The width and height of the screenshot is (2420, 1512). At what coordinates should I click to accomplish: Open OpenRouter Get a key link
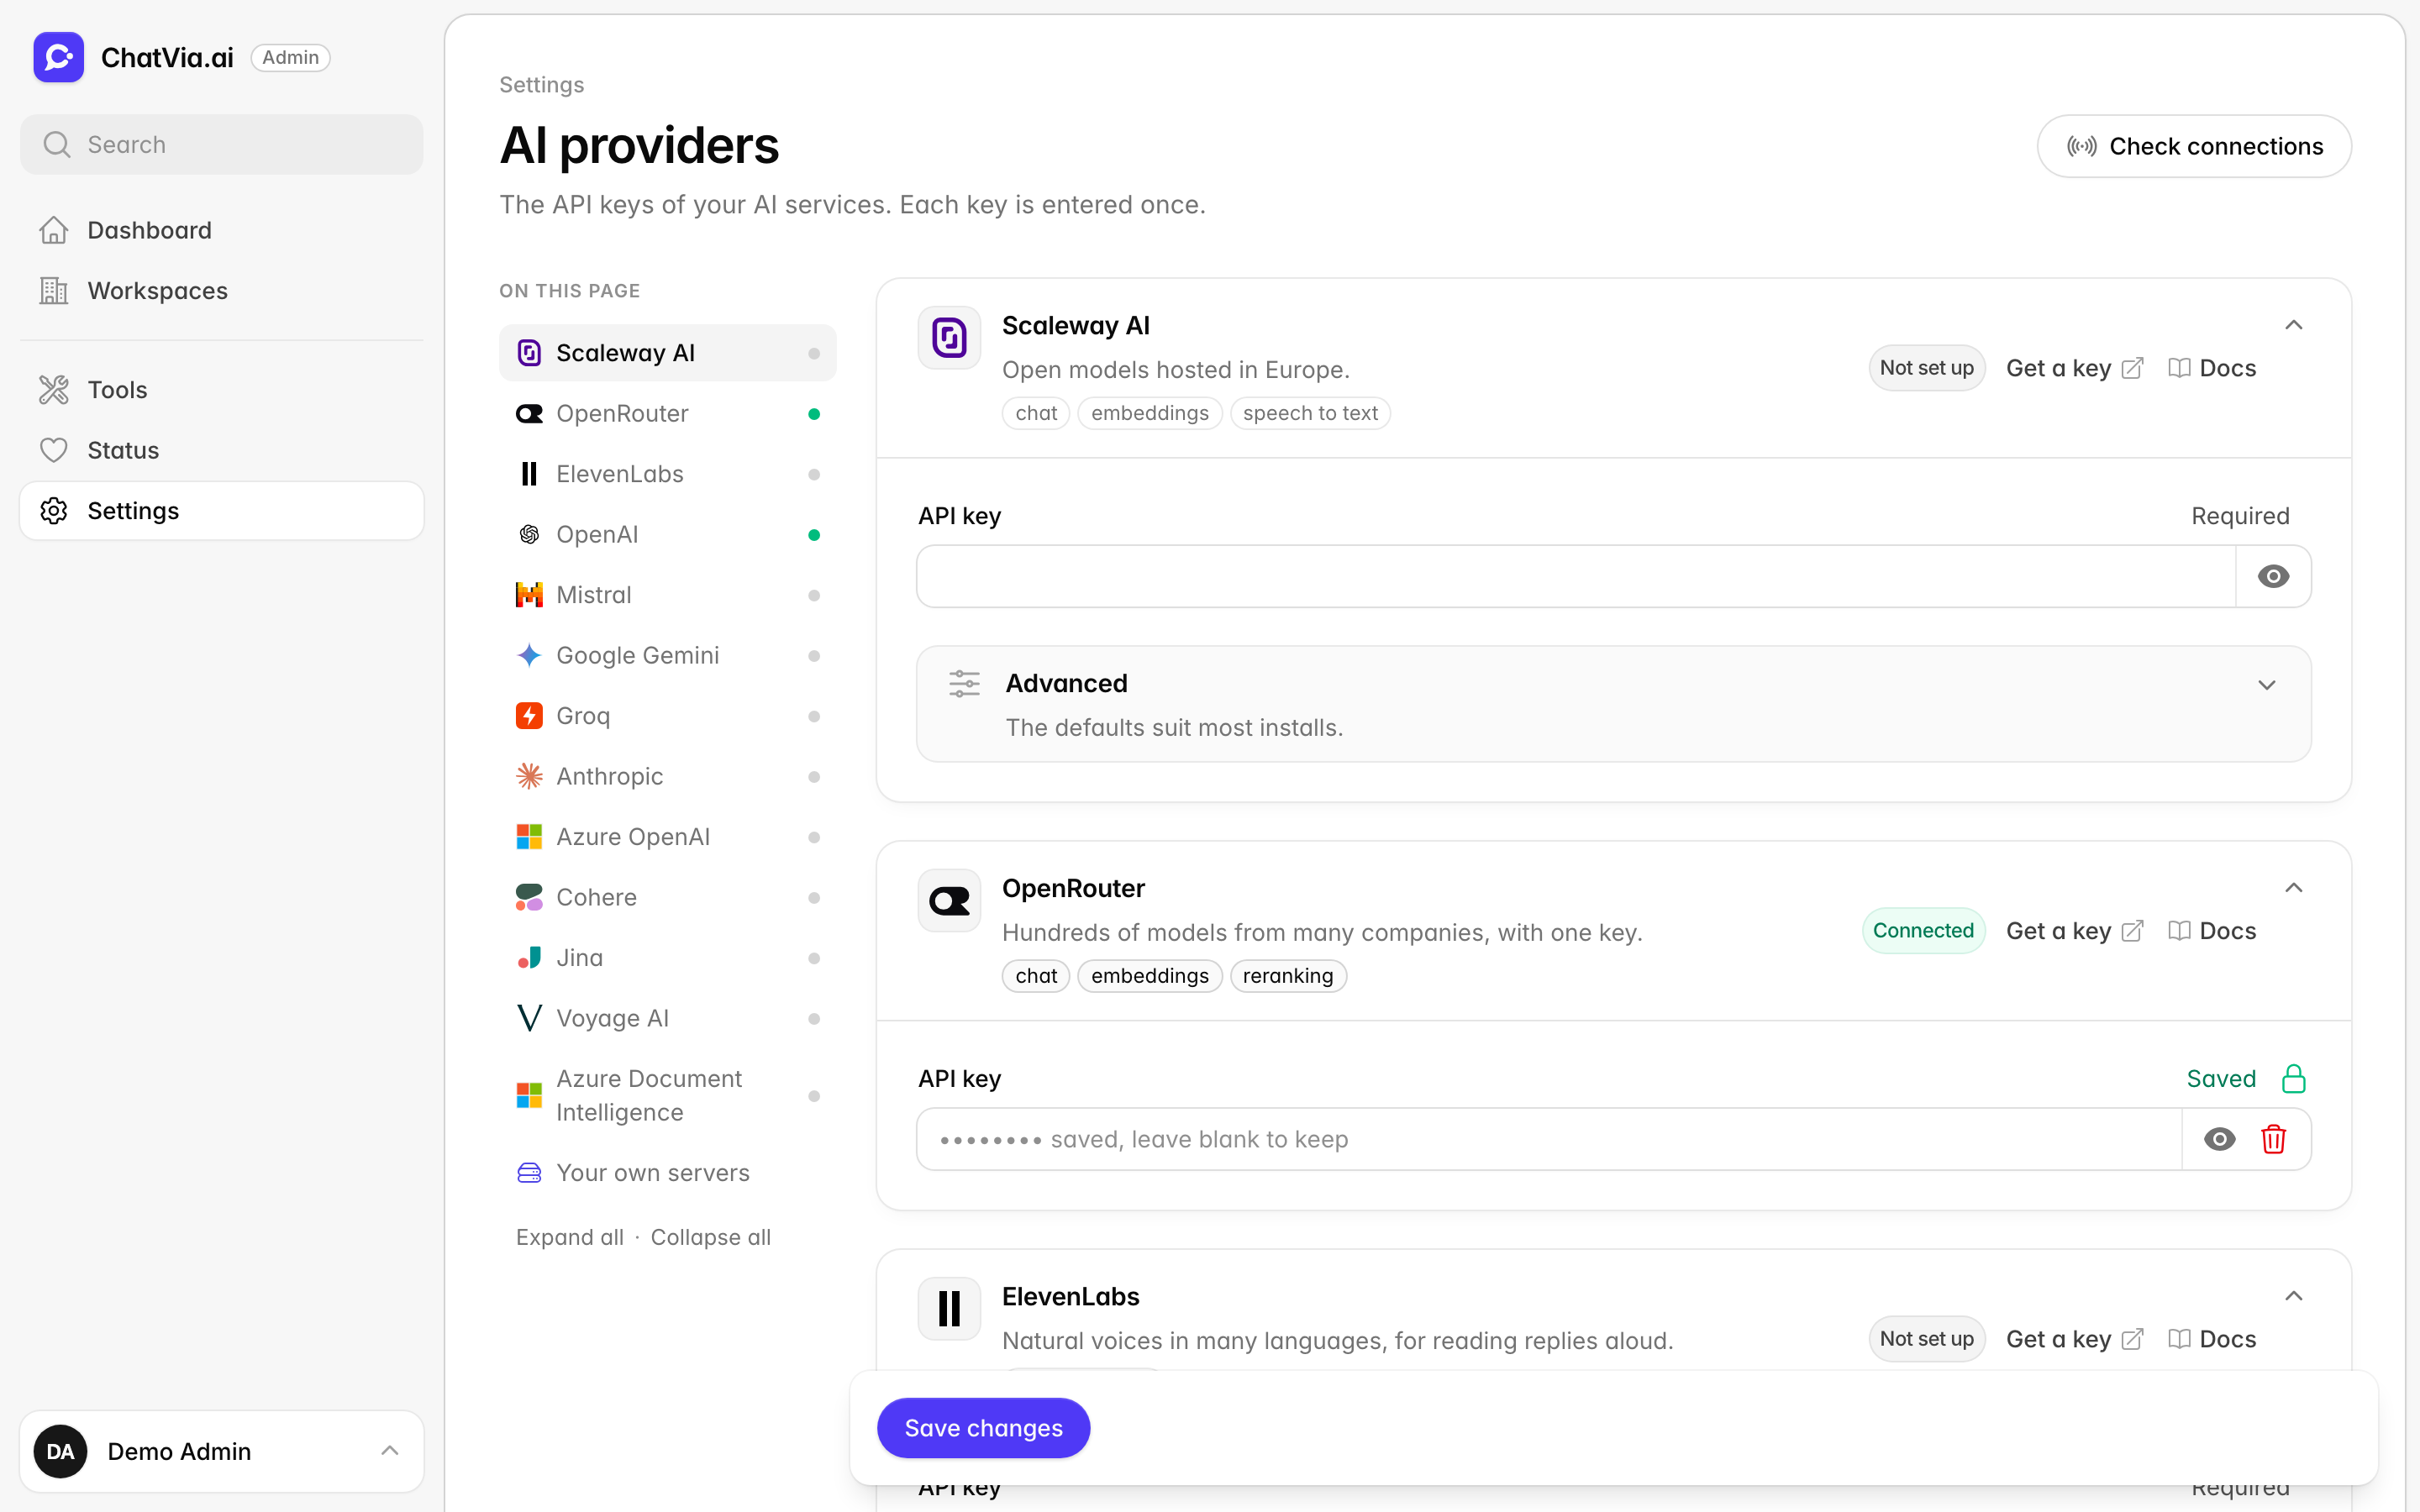coord(2074,931)
